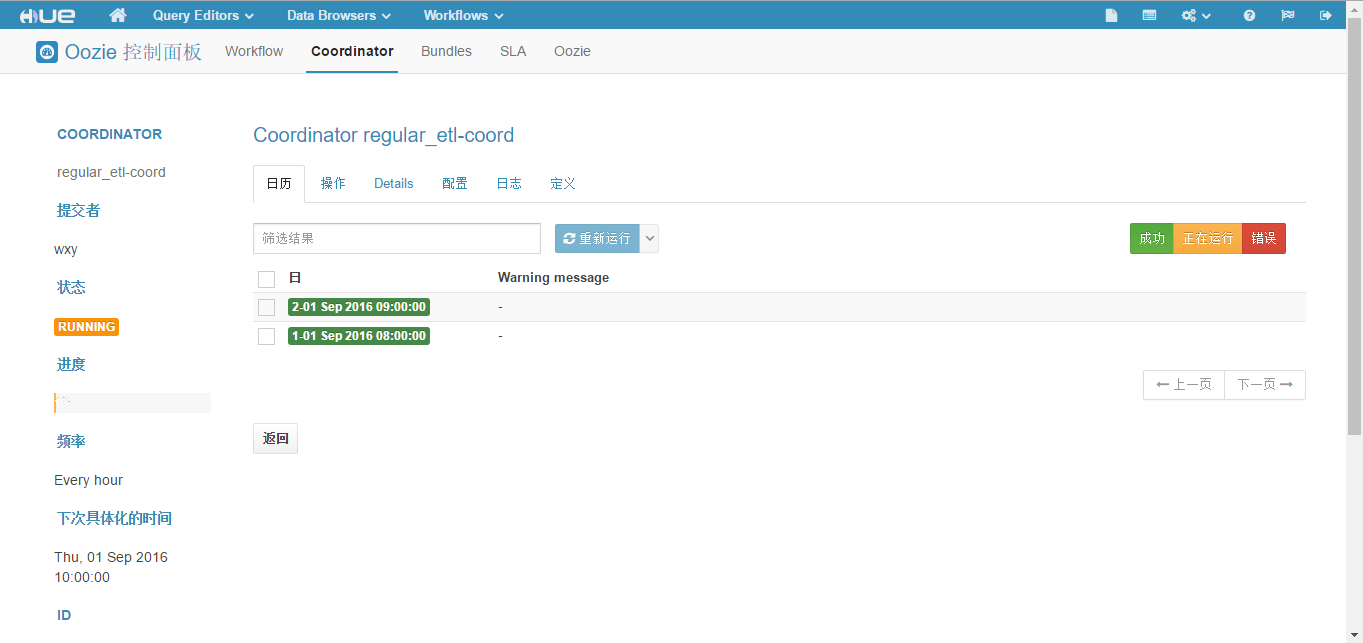Screen dimensions: 1363x643
Task: Click the 返回 back button
Action: click(x=275, y=439)
